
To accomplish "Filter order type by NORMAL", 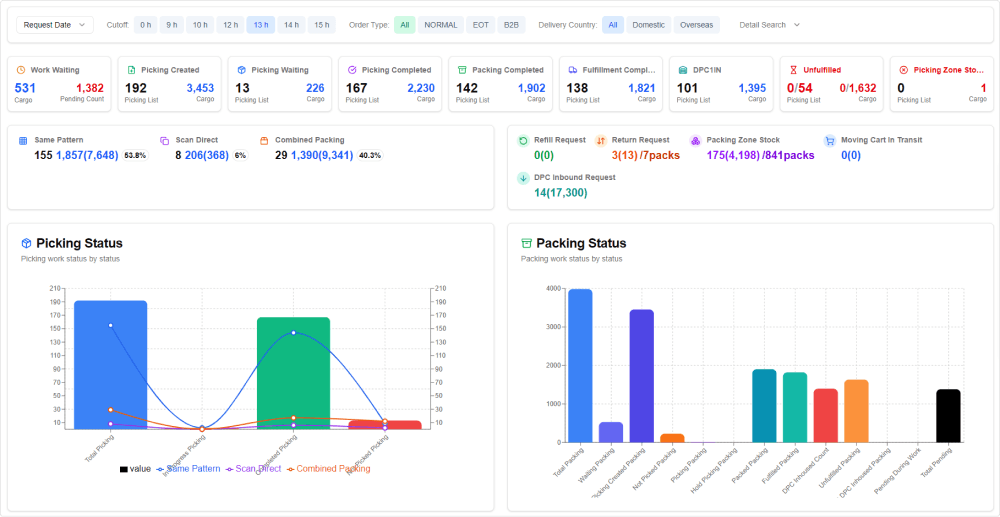I will (x=441, y=25).
